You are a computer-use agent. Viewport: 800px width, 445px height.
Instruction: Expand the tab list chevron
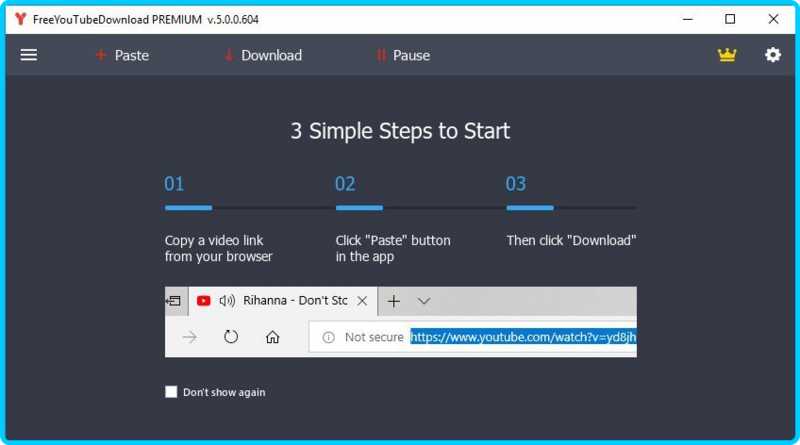423,301
